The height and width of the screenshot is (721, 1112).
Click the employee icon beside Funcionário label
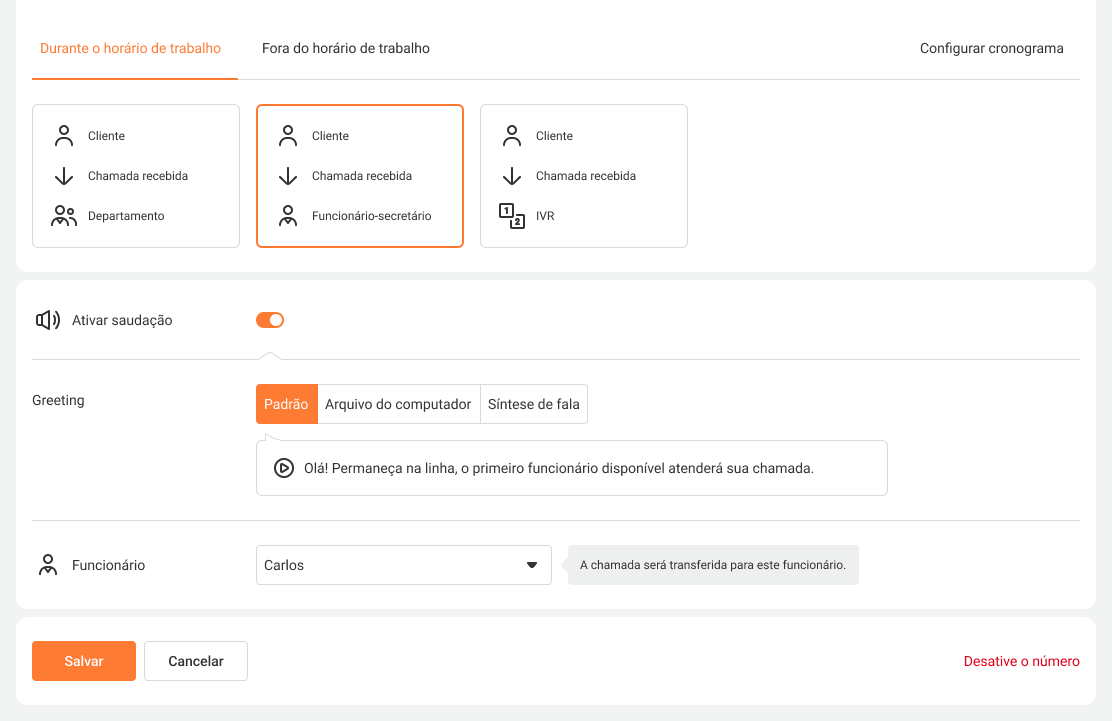[x=48, y=565]
